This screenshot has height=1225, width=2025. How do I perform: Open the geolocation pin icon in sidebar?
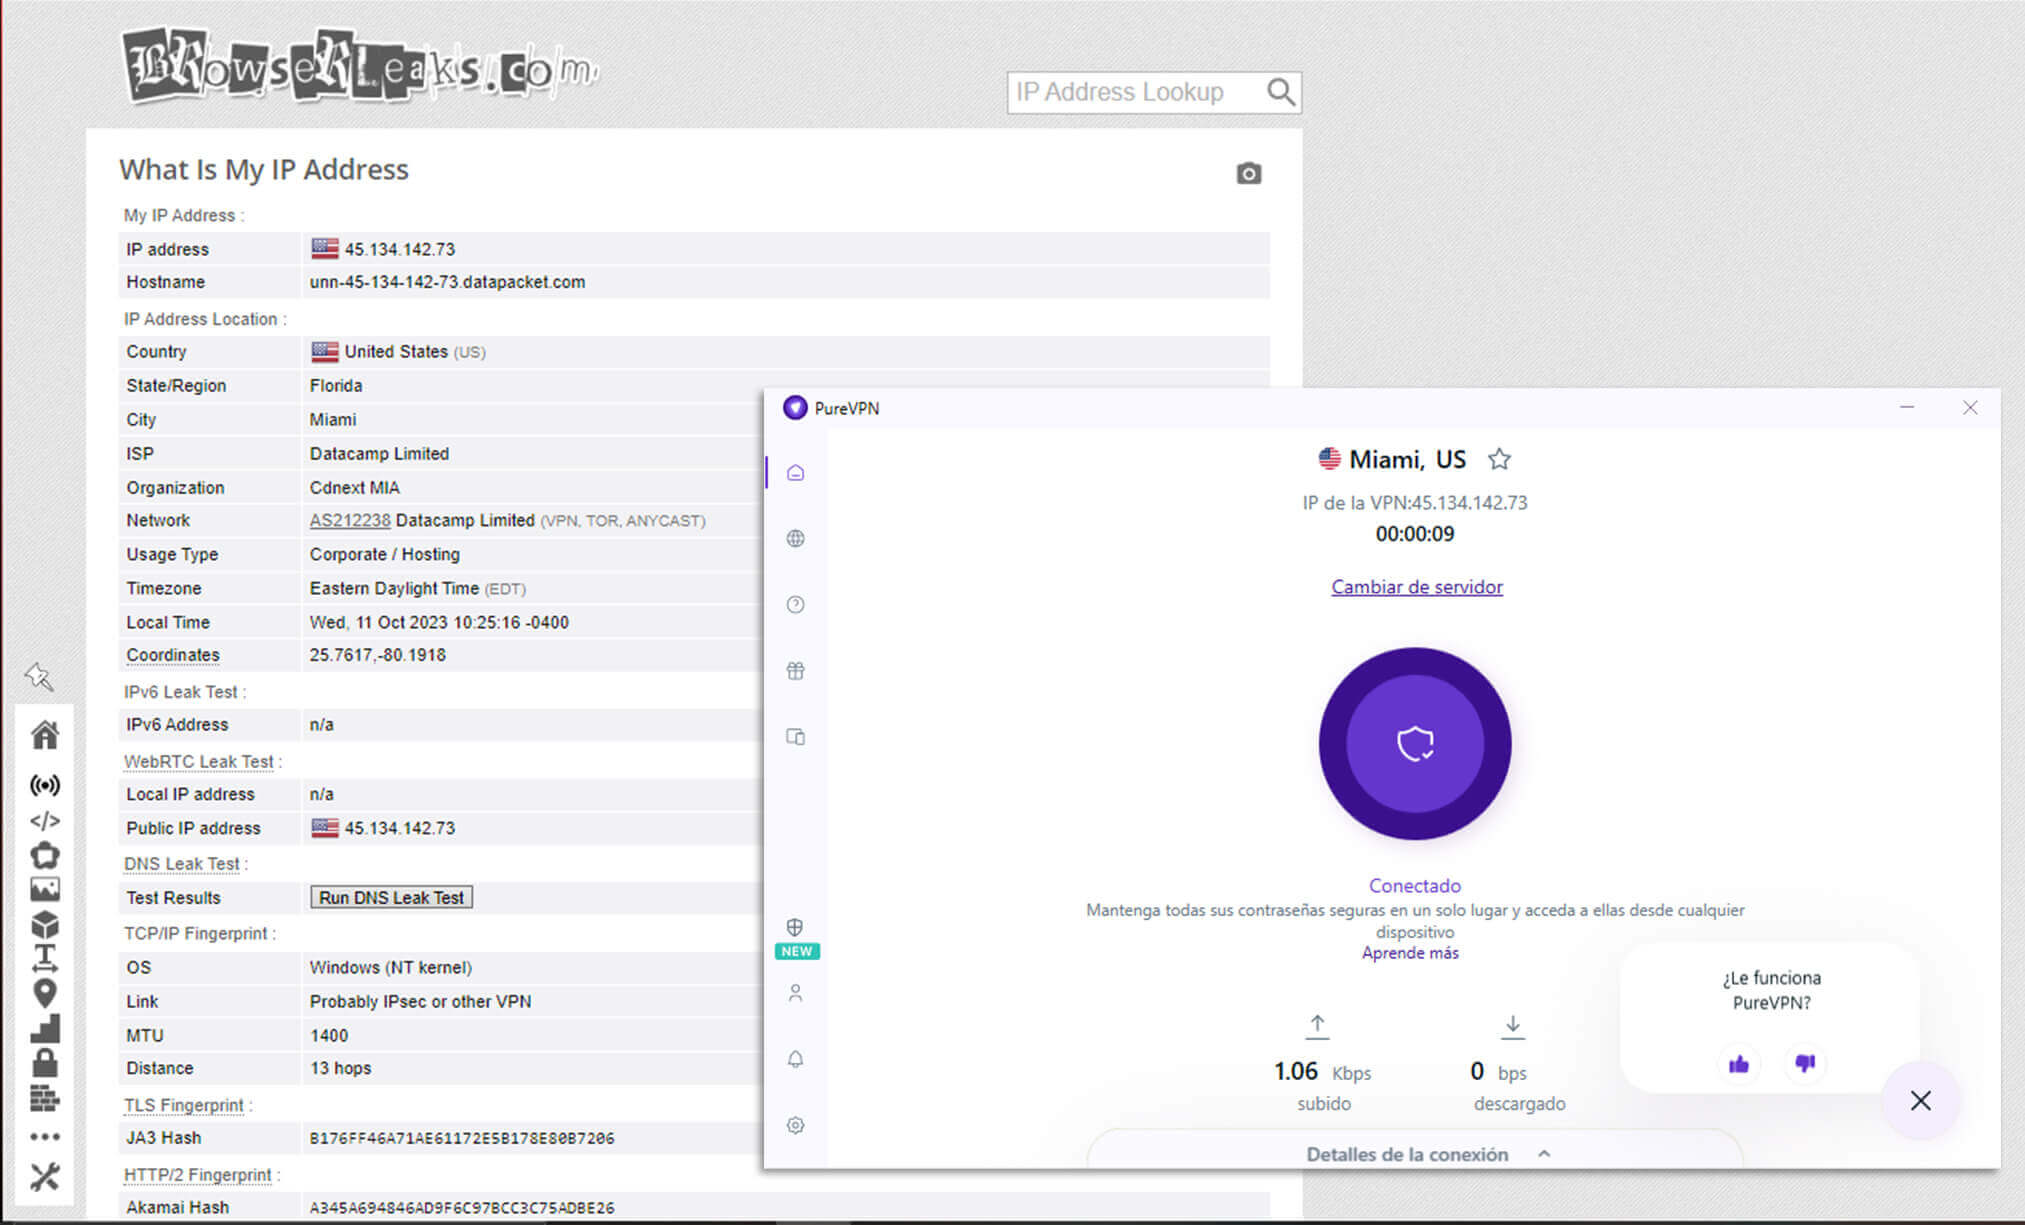45,993
